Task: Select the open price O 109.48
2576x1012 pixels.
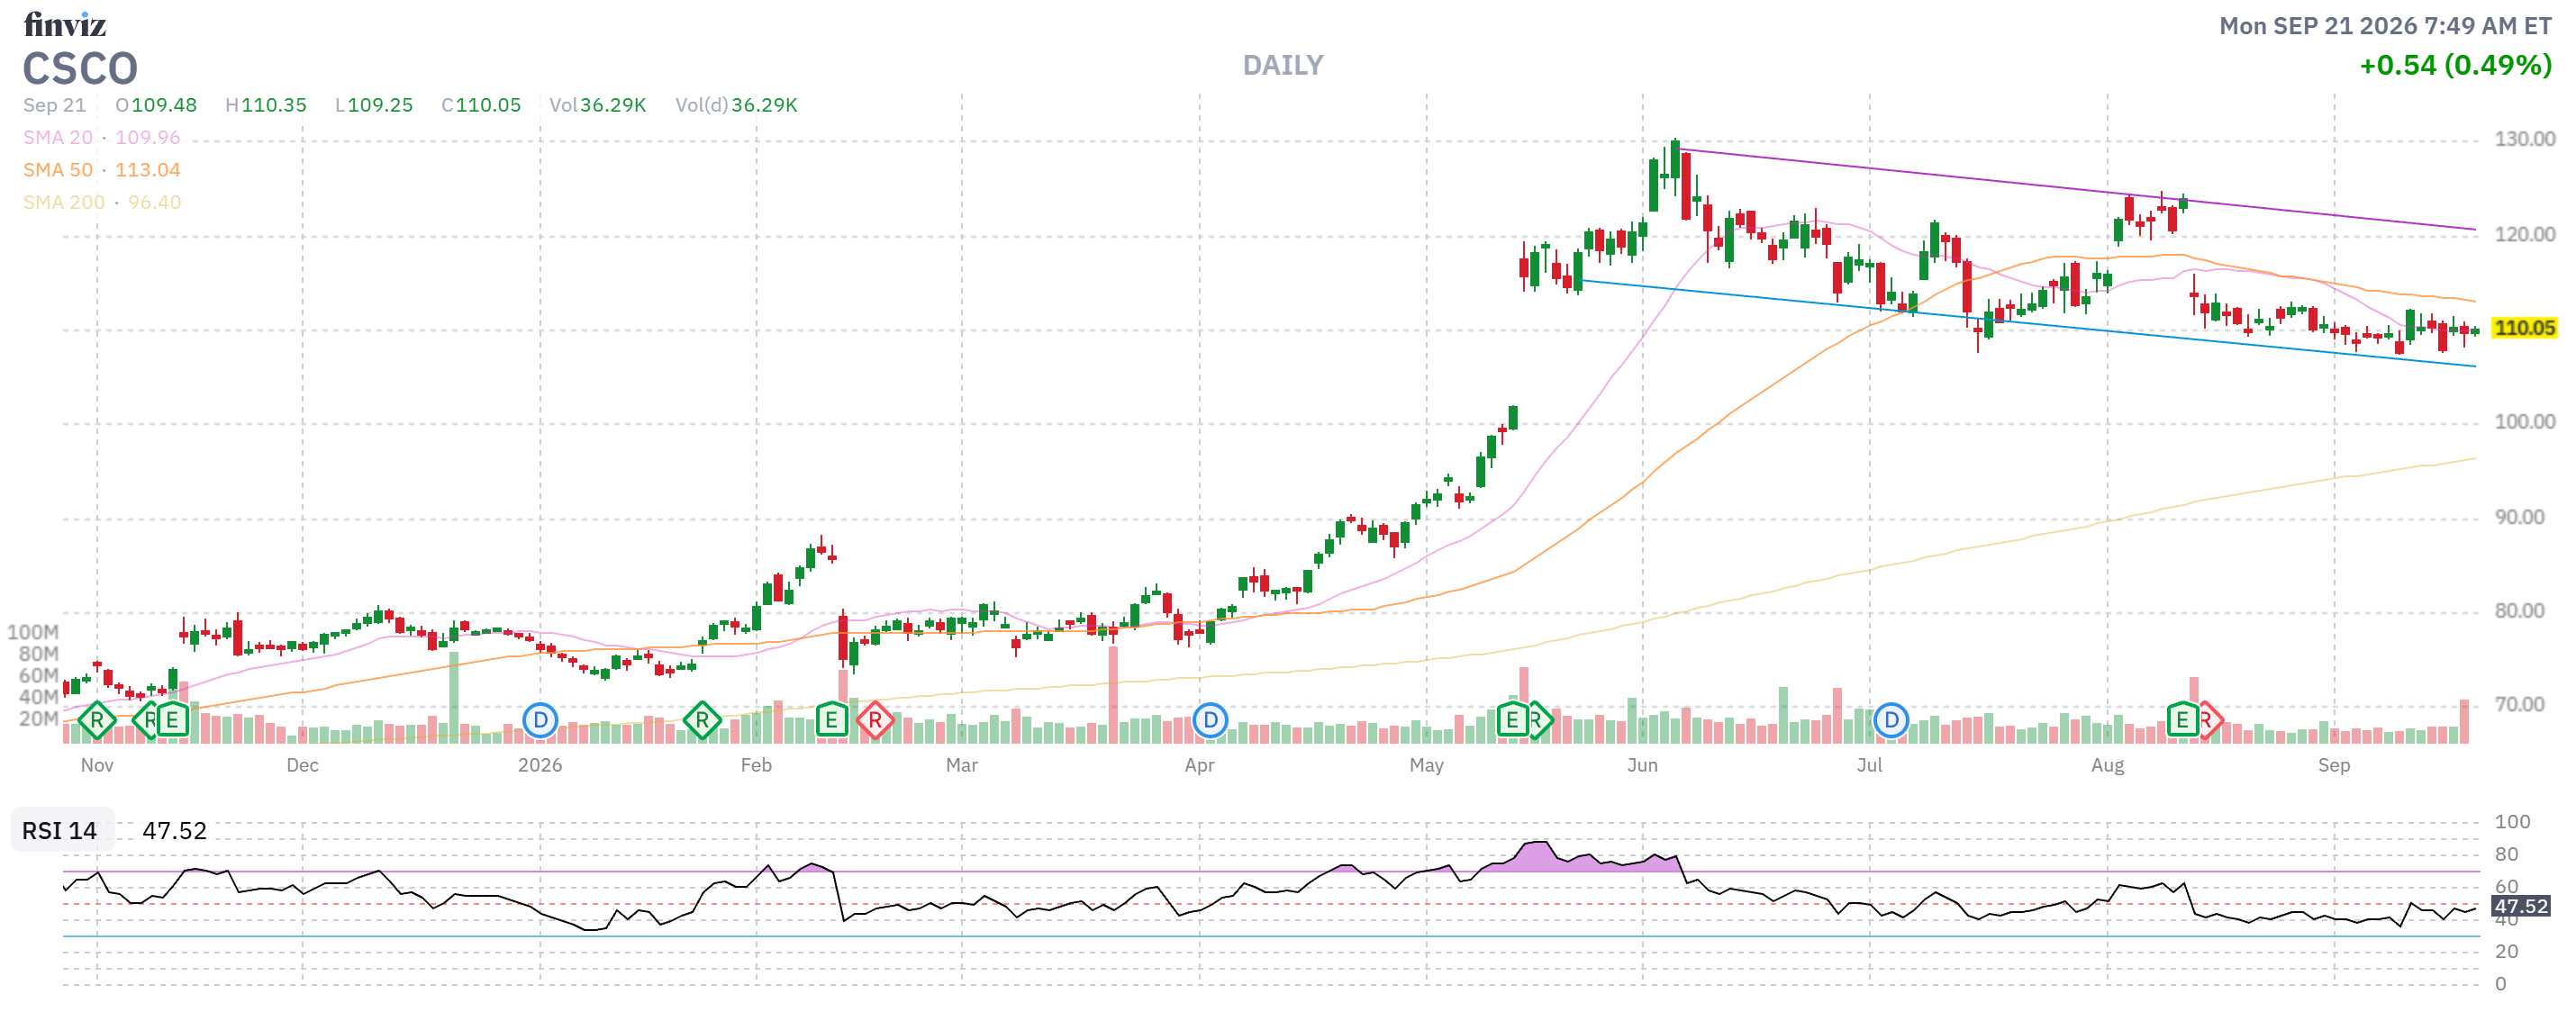Action: tap(156, 105)
